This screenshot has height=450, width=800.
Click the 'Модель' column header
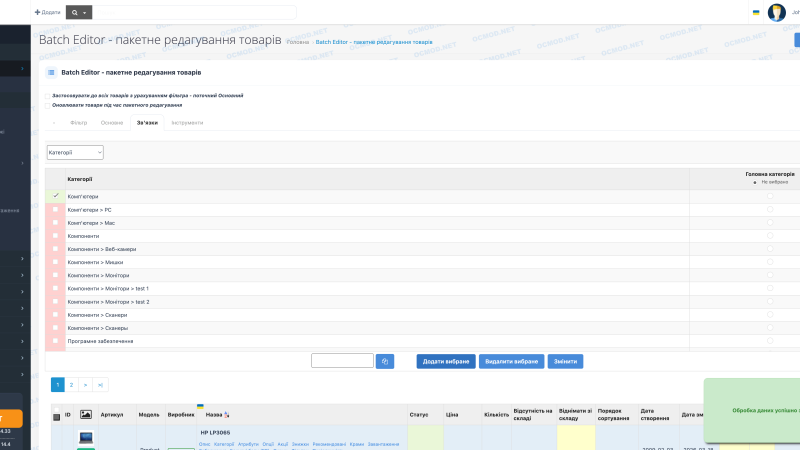pos(149,415)
